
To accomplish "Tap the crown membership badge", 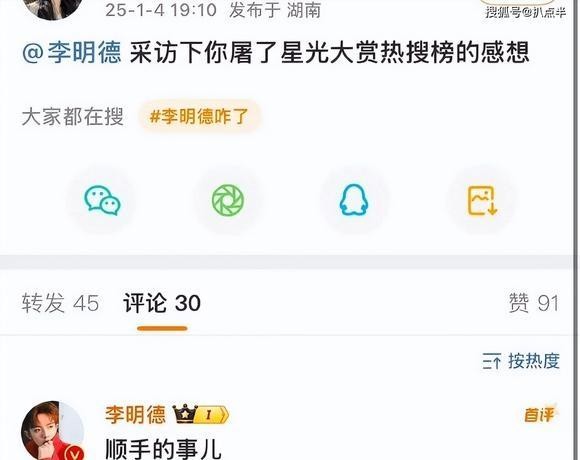I will [201, 415].
